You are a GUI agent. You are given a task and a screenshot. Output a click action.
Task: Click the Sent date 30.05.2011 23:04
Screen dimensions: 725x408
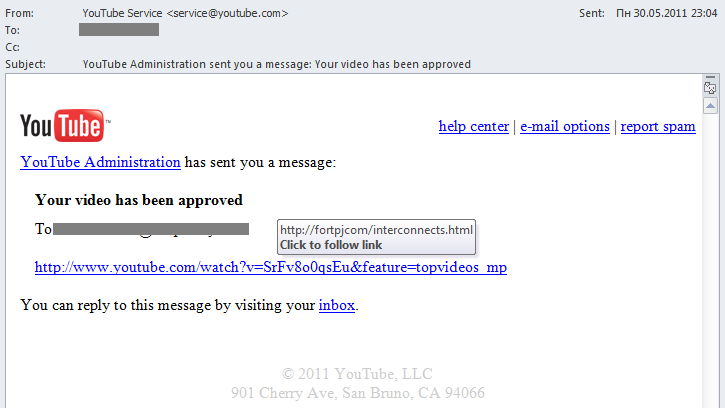tap(666, 13)
